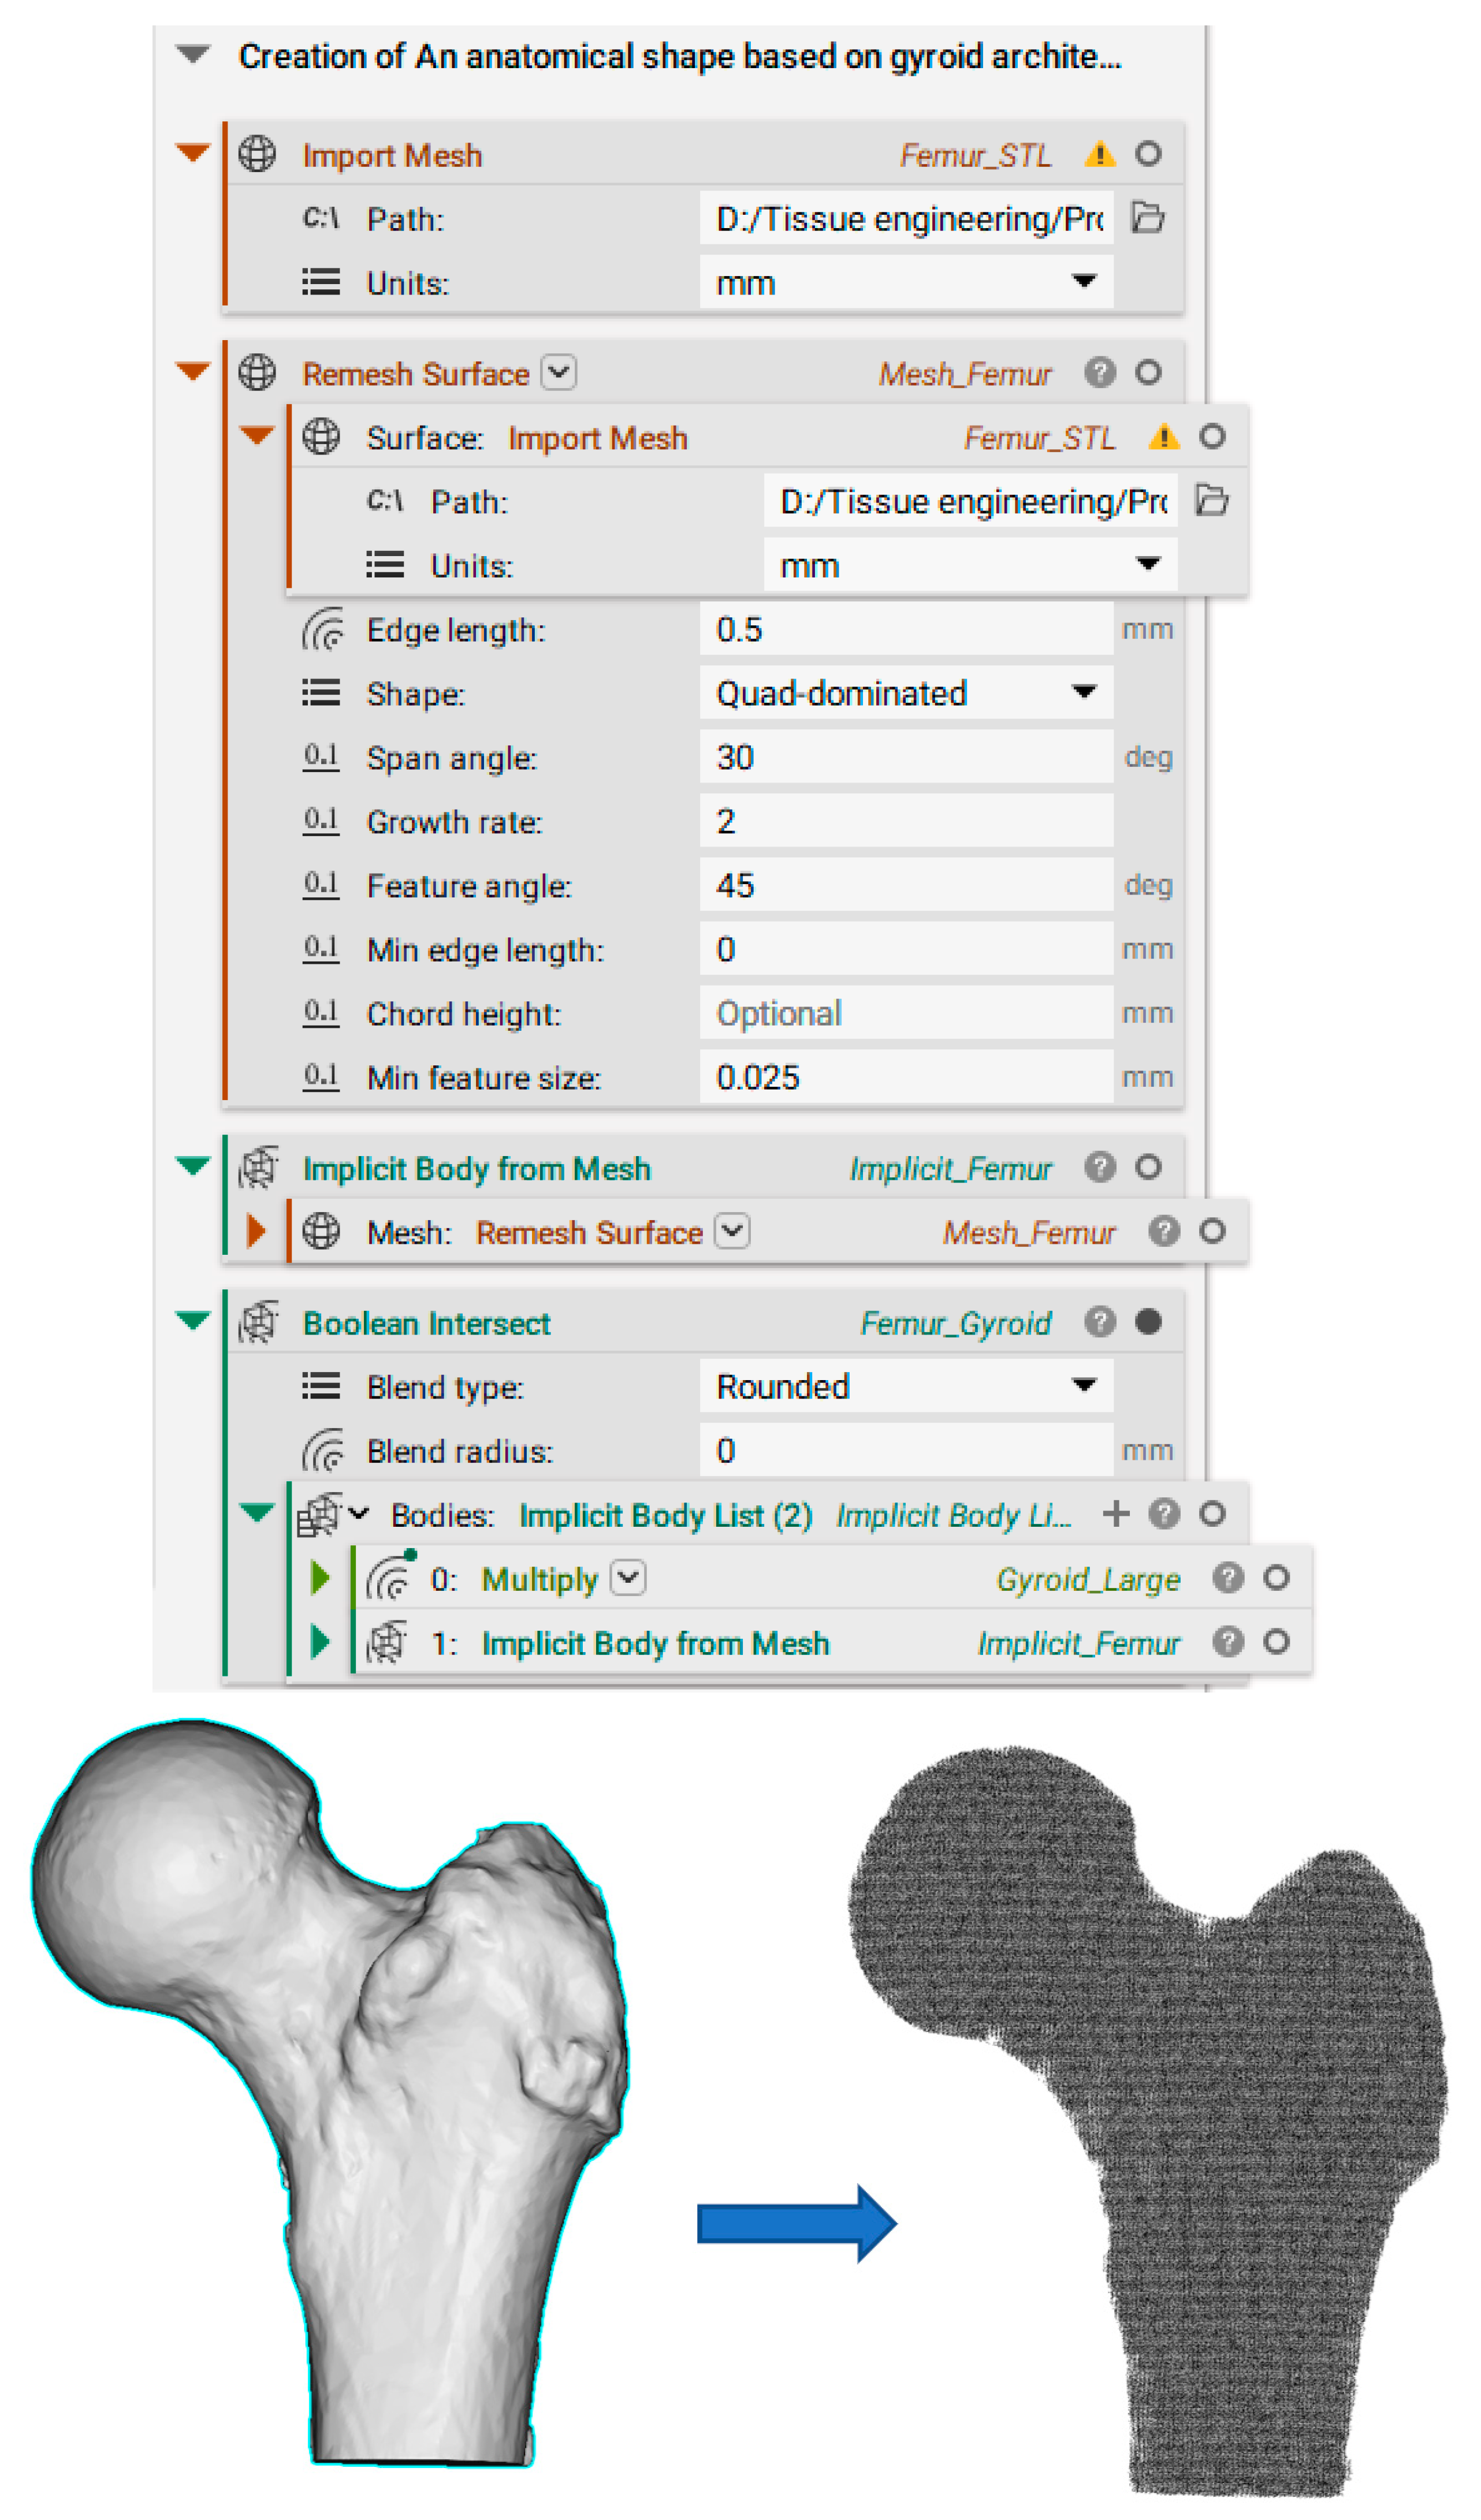Viewport: 1481px width, 2520px height.
Task: Click the Edge length input field
Action: click(x=905, y=629)
